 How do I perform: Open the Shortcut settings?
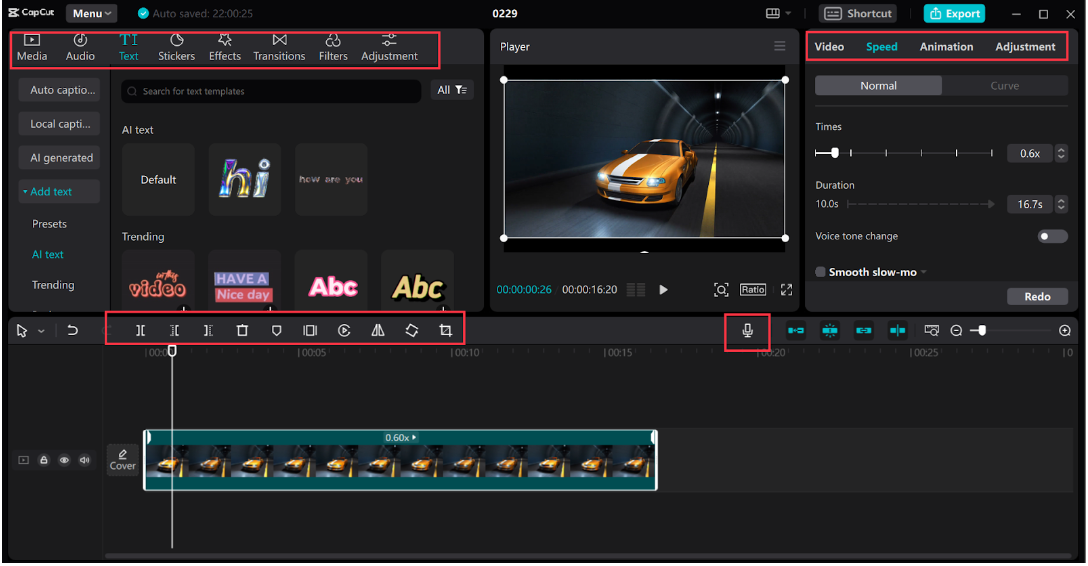point(858,13)
